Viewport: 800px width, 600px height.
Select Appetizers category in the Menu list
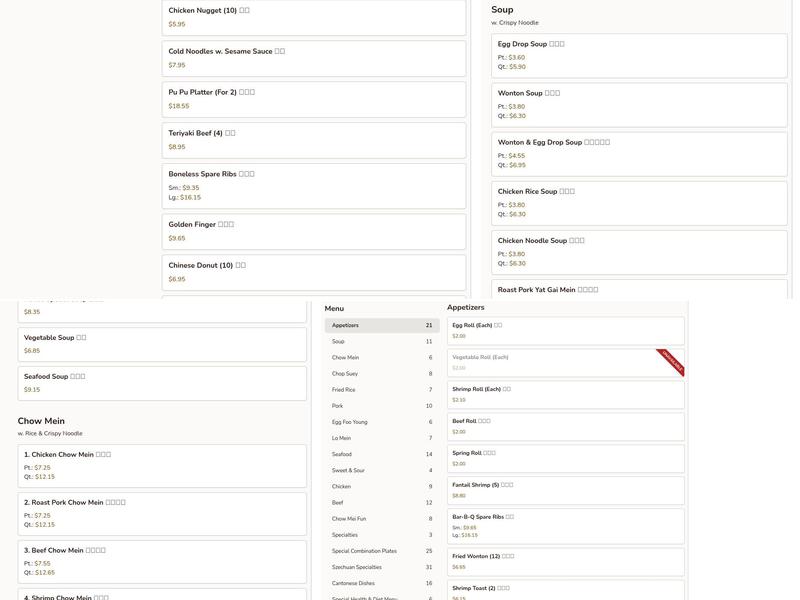click(x=381, y=326)
